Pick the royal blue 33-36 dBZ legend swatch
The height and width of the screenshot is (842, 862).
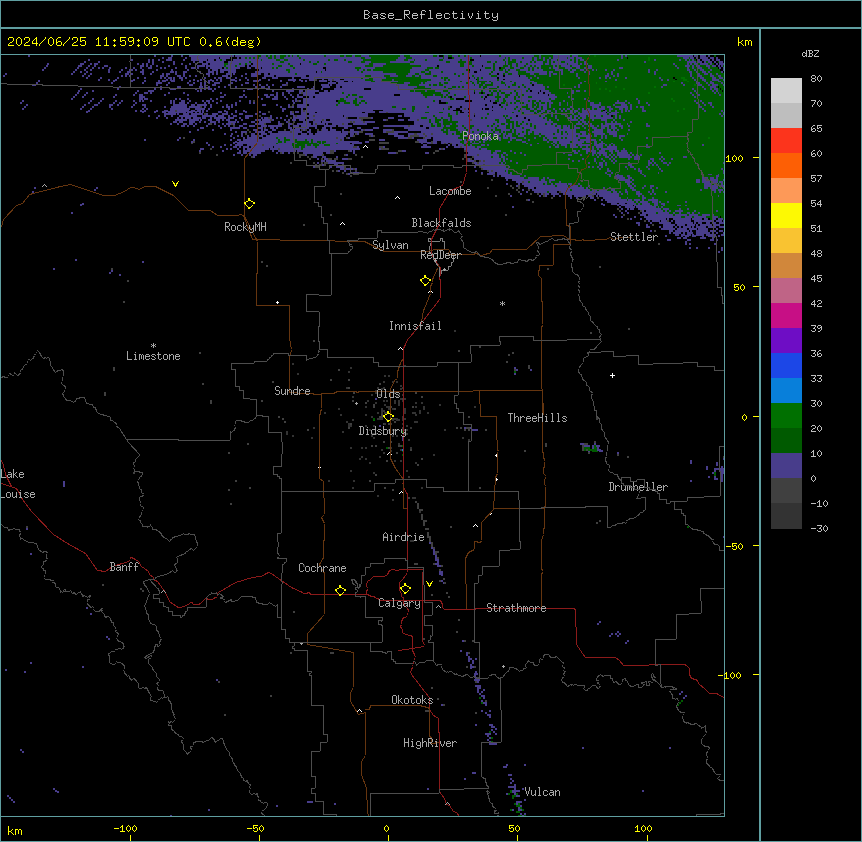[x=786, y=365]
